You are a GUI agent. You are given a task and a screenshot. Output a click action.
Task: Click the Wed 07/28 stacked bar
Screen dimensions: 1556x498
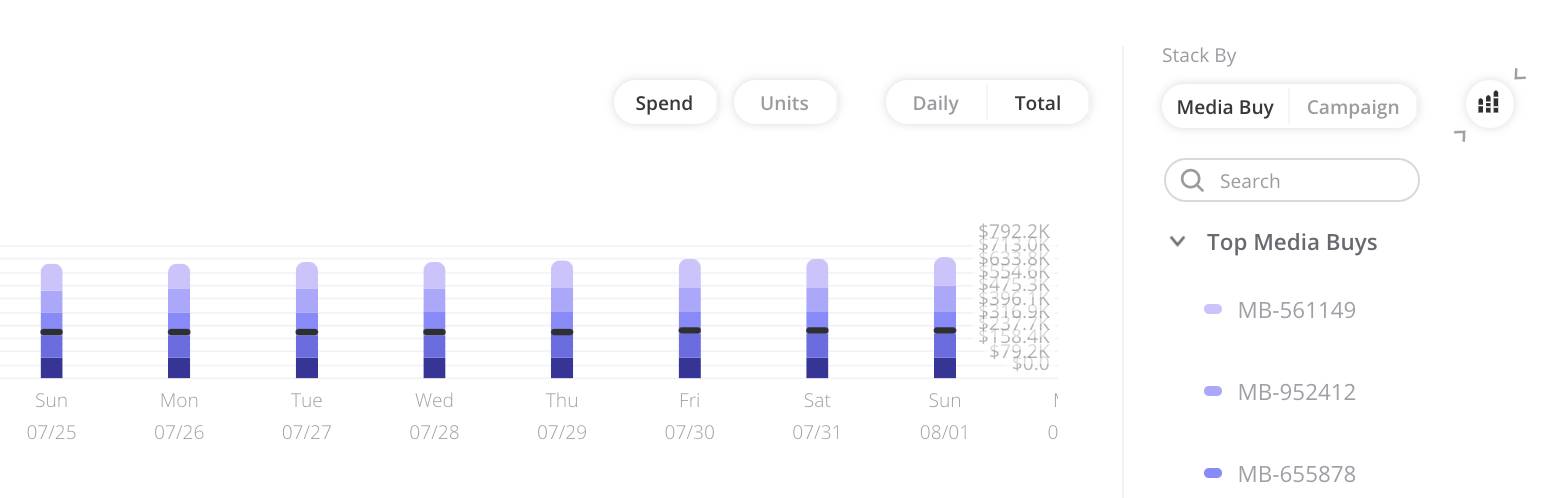(434, 320)
